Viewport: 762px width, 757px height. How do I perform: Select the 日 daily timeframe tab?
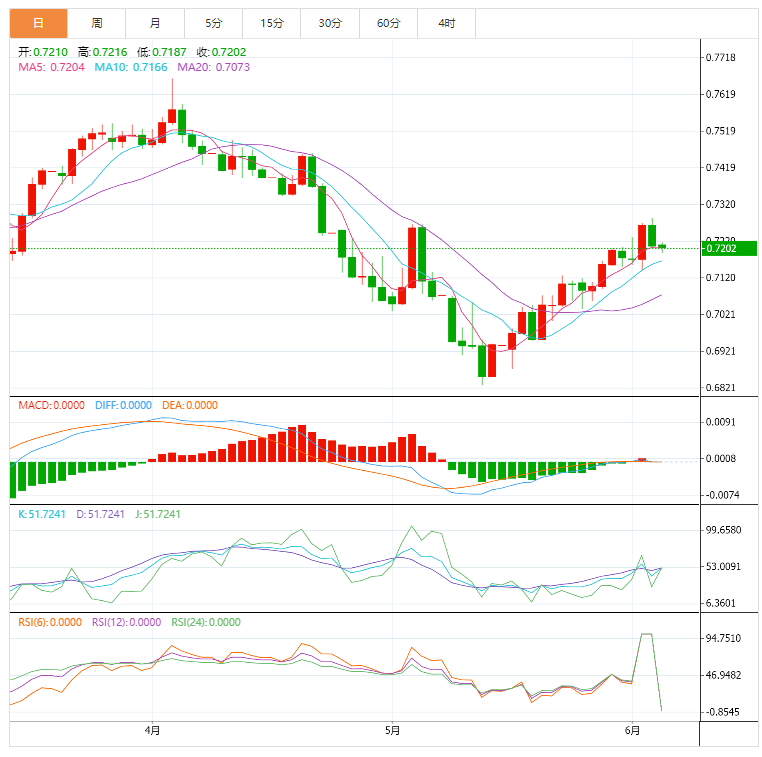point(38,23)
